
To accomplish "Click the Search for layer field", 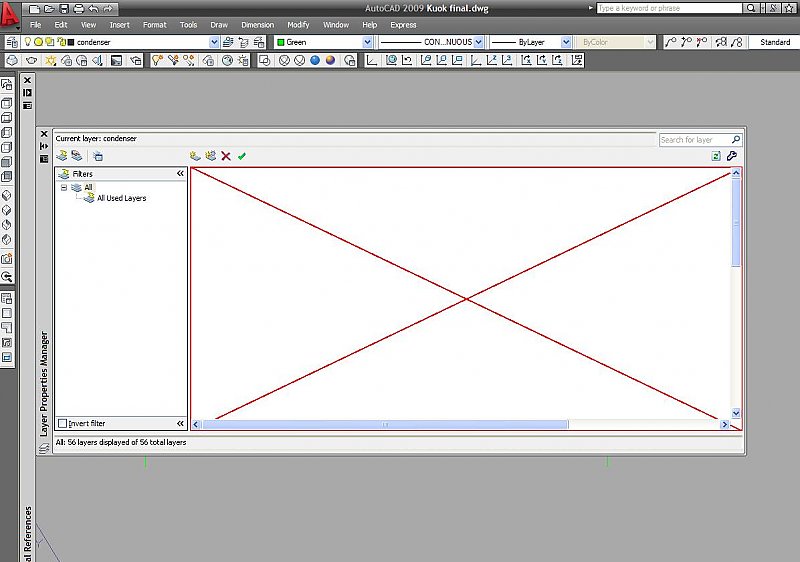I will [695, 140].
